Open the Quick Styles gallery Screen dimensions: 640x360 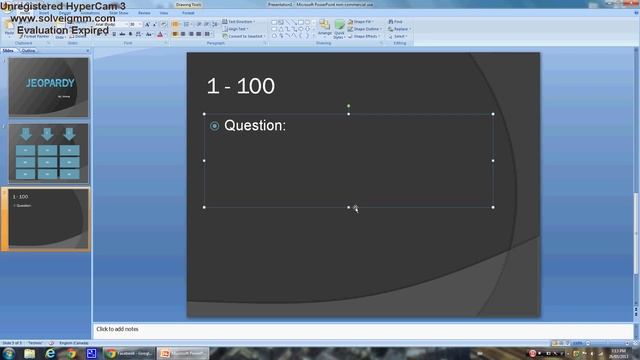coord(339,29)
